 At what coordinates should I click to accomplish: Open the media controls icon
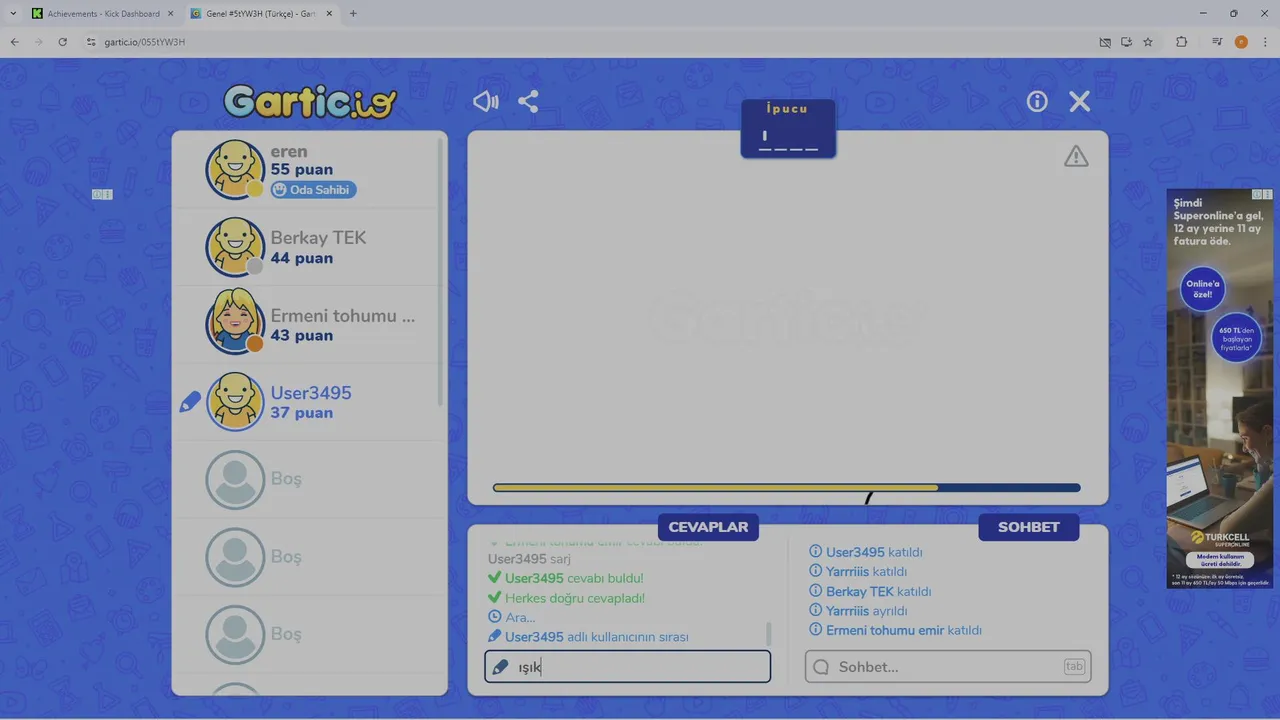(x=1217, y=42)
